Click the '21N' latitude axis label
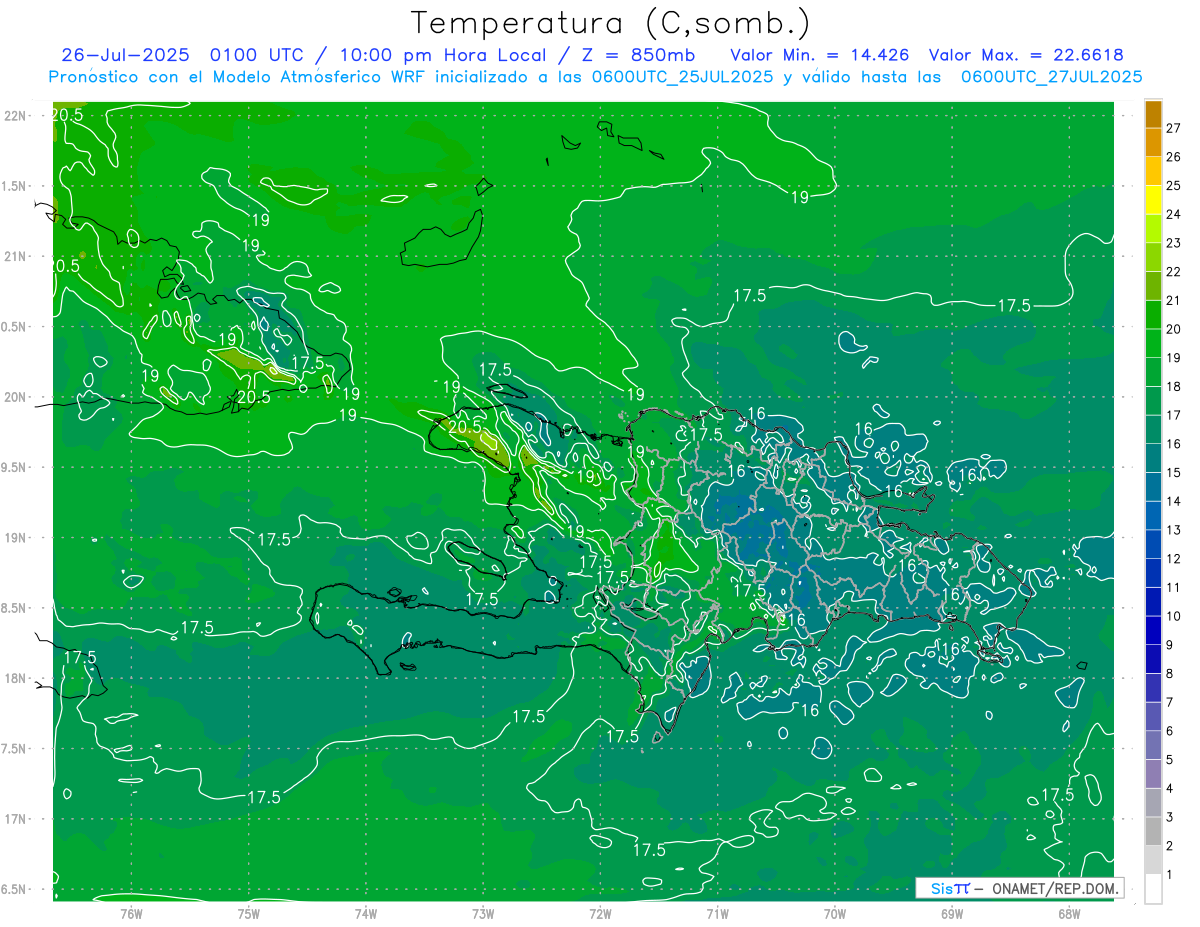Screen dimensions: 1200x927 click(x=14, y=256)
